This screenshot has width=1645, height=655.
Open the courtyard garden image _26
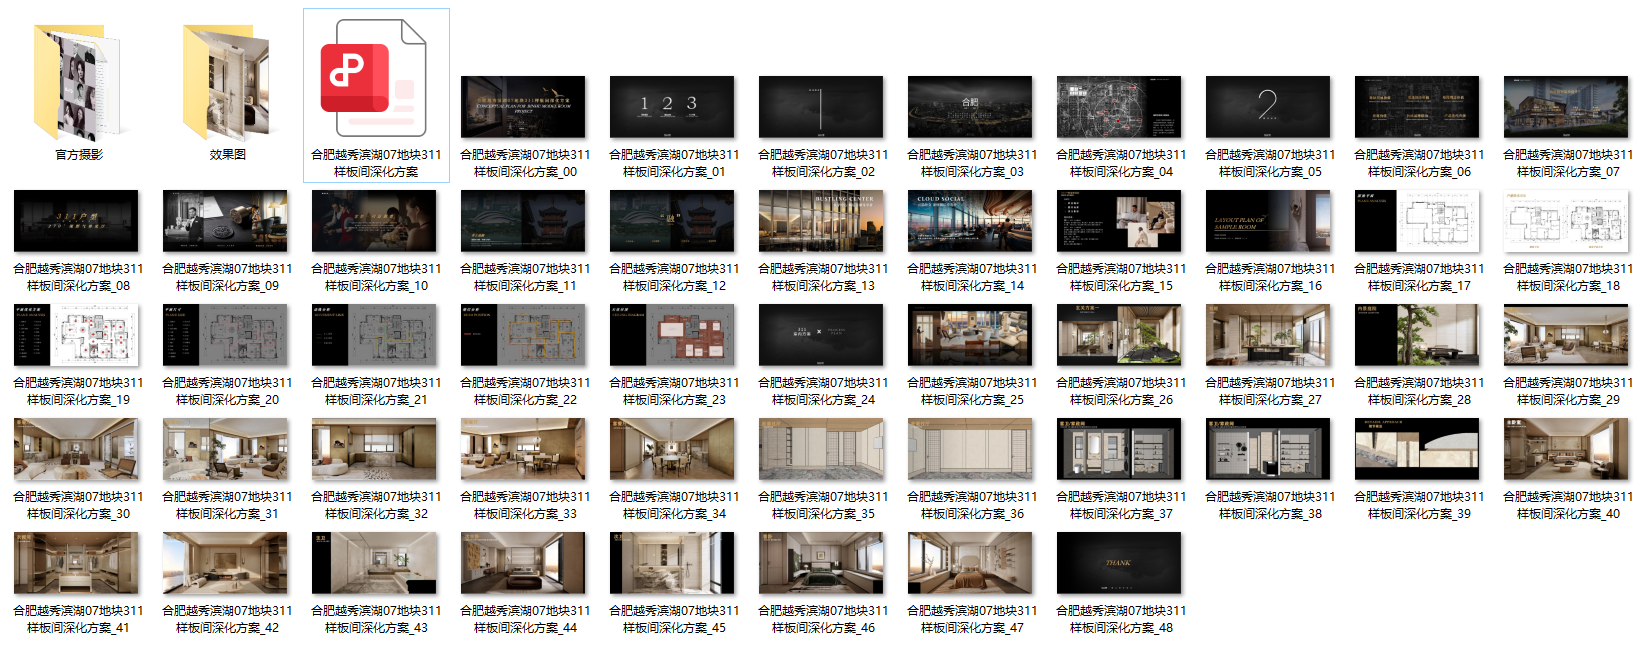[1119, 335]
